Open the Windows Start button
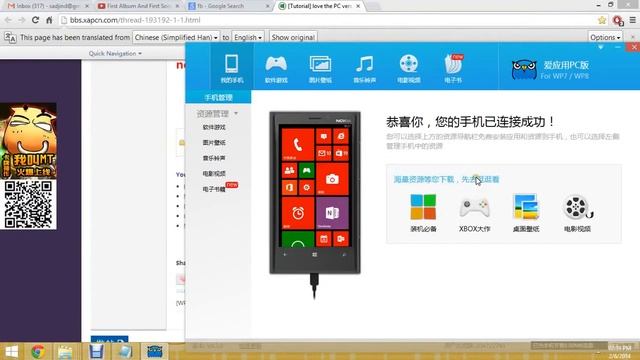The image size is (640, 360). [12, 351]
